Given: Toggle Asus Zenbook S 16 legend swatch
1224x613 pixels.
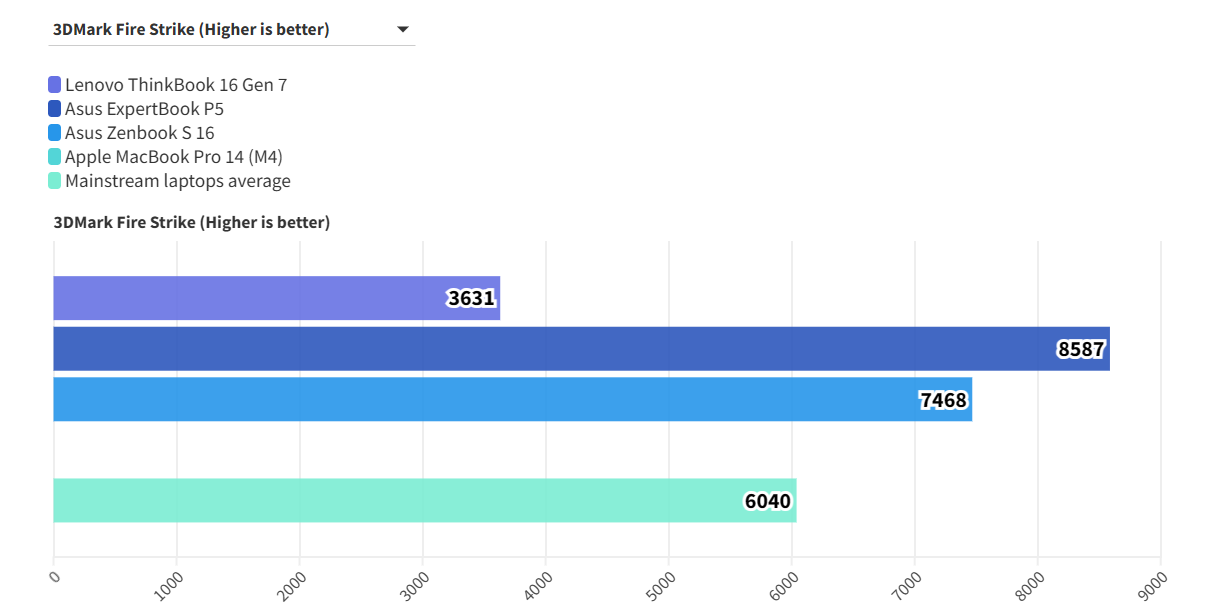Looking at the screenshot, I should pyautogui.click(x=54, y=133).
